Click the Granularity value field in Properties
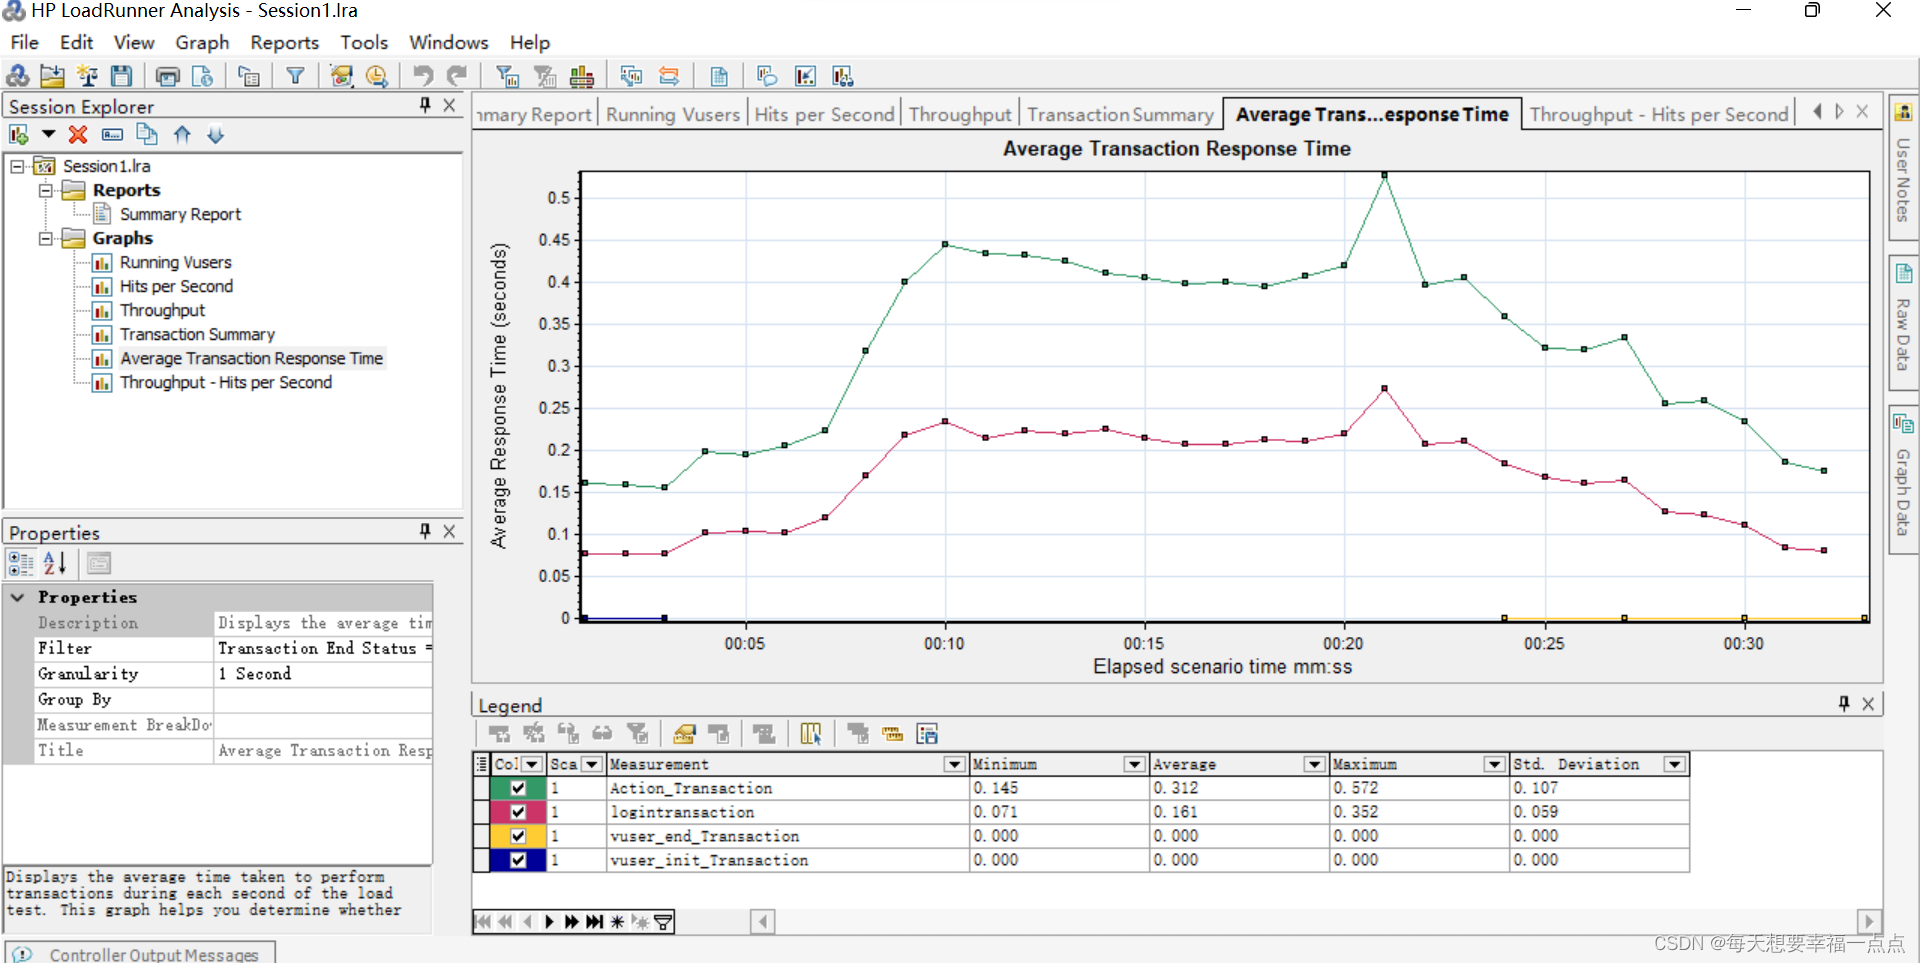The width and height of the screenshot is (1920, 963). (323, 674)
